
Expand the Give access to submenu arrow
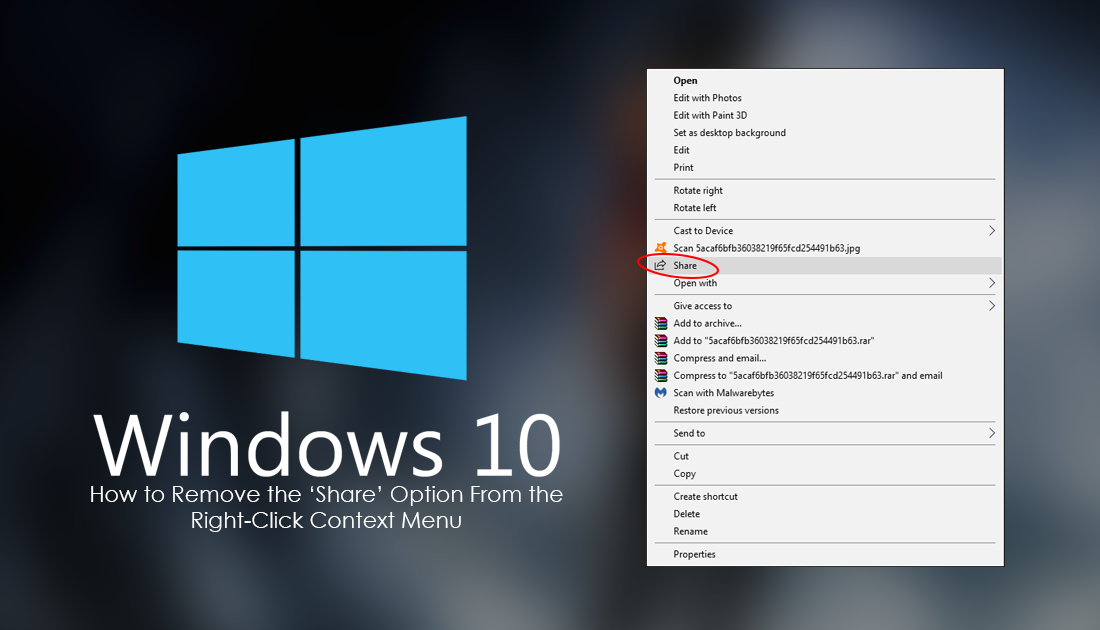click(x=991, y=306)
